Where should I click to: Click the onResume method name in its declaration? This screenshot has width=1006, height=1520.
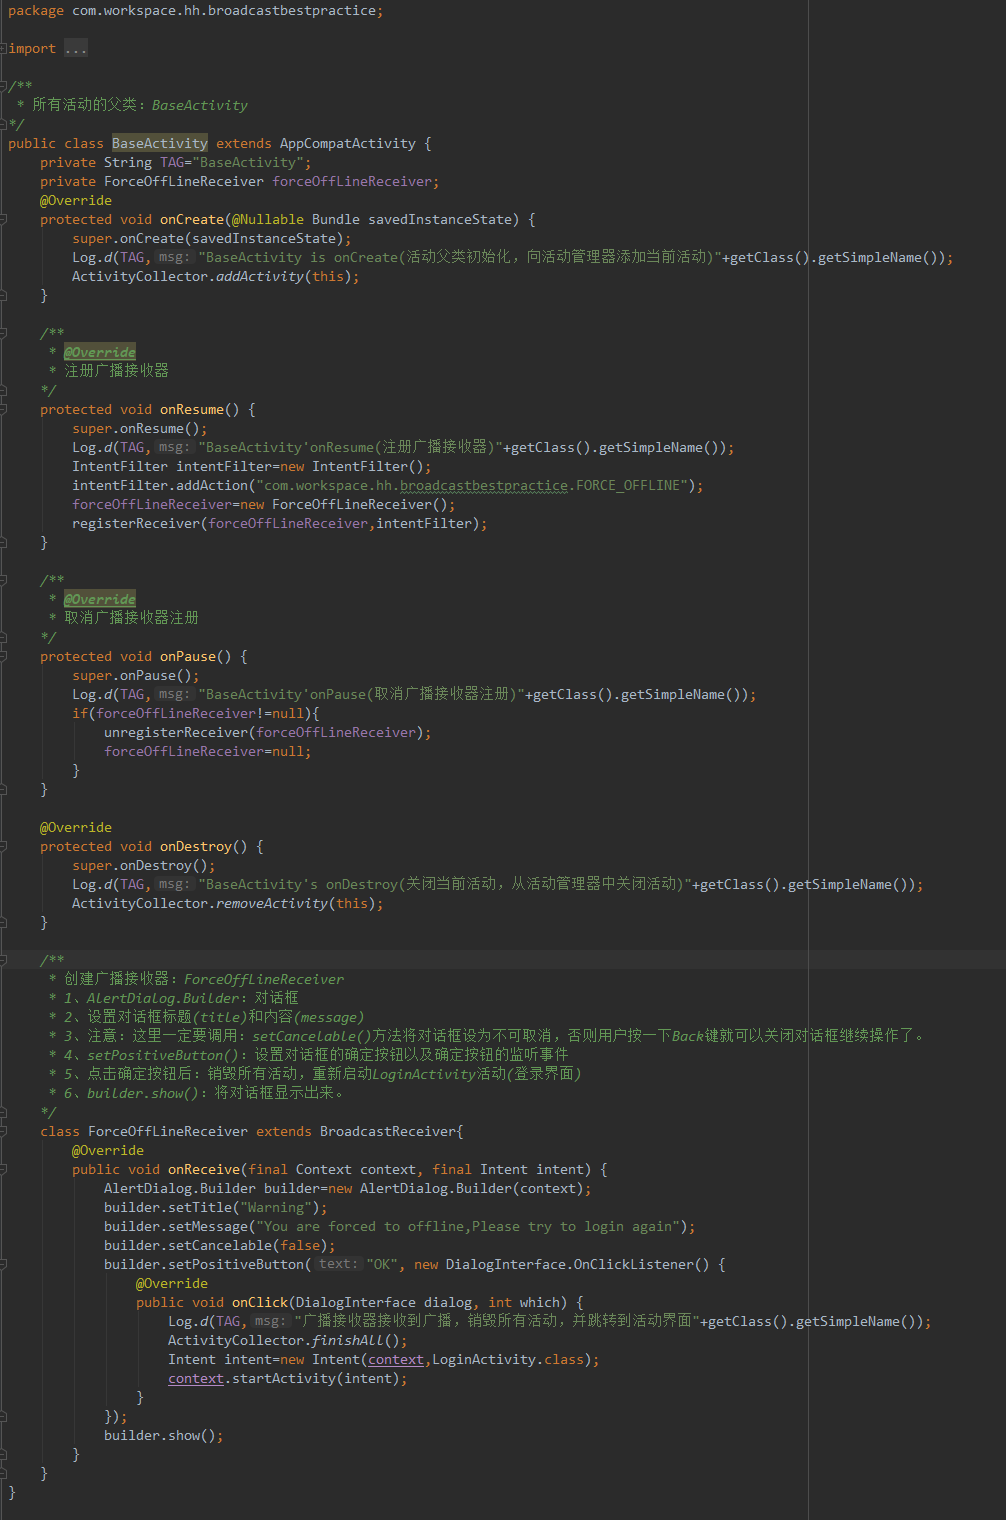pyautogui.click(x=192, y=409)
